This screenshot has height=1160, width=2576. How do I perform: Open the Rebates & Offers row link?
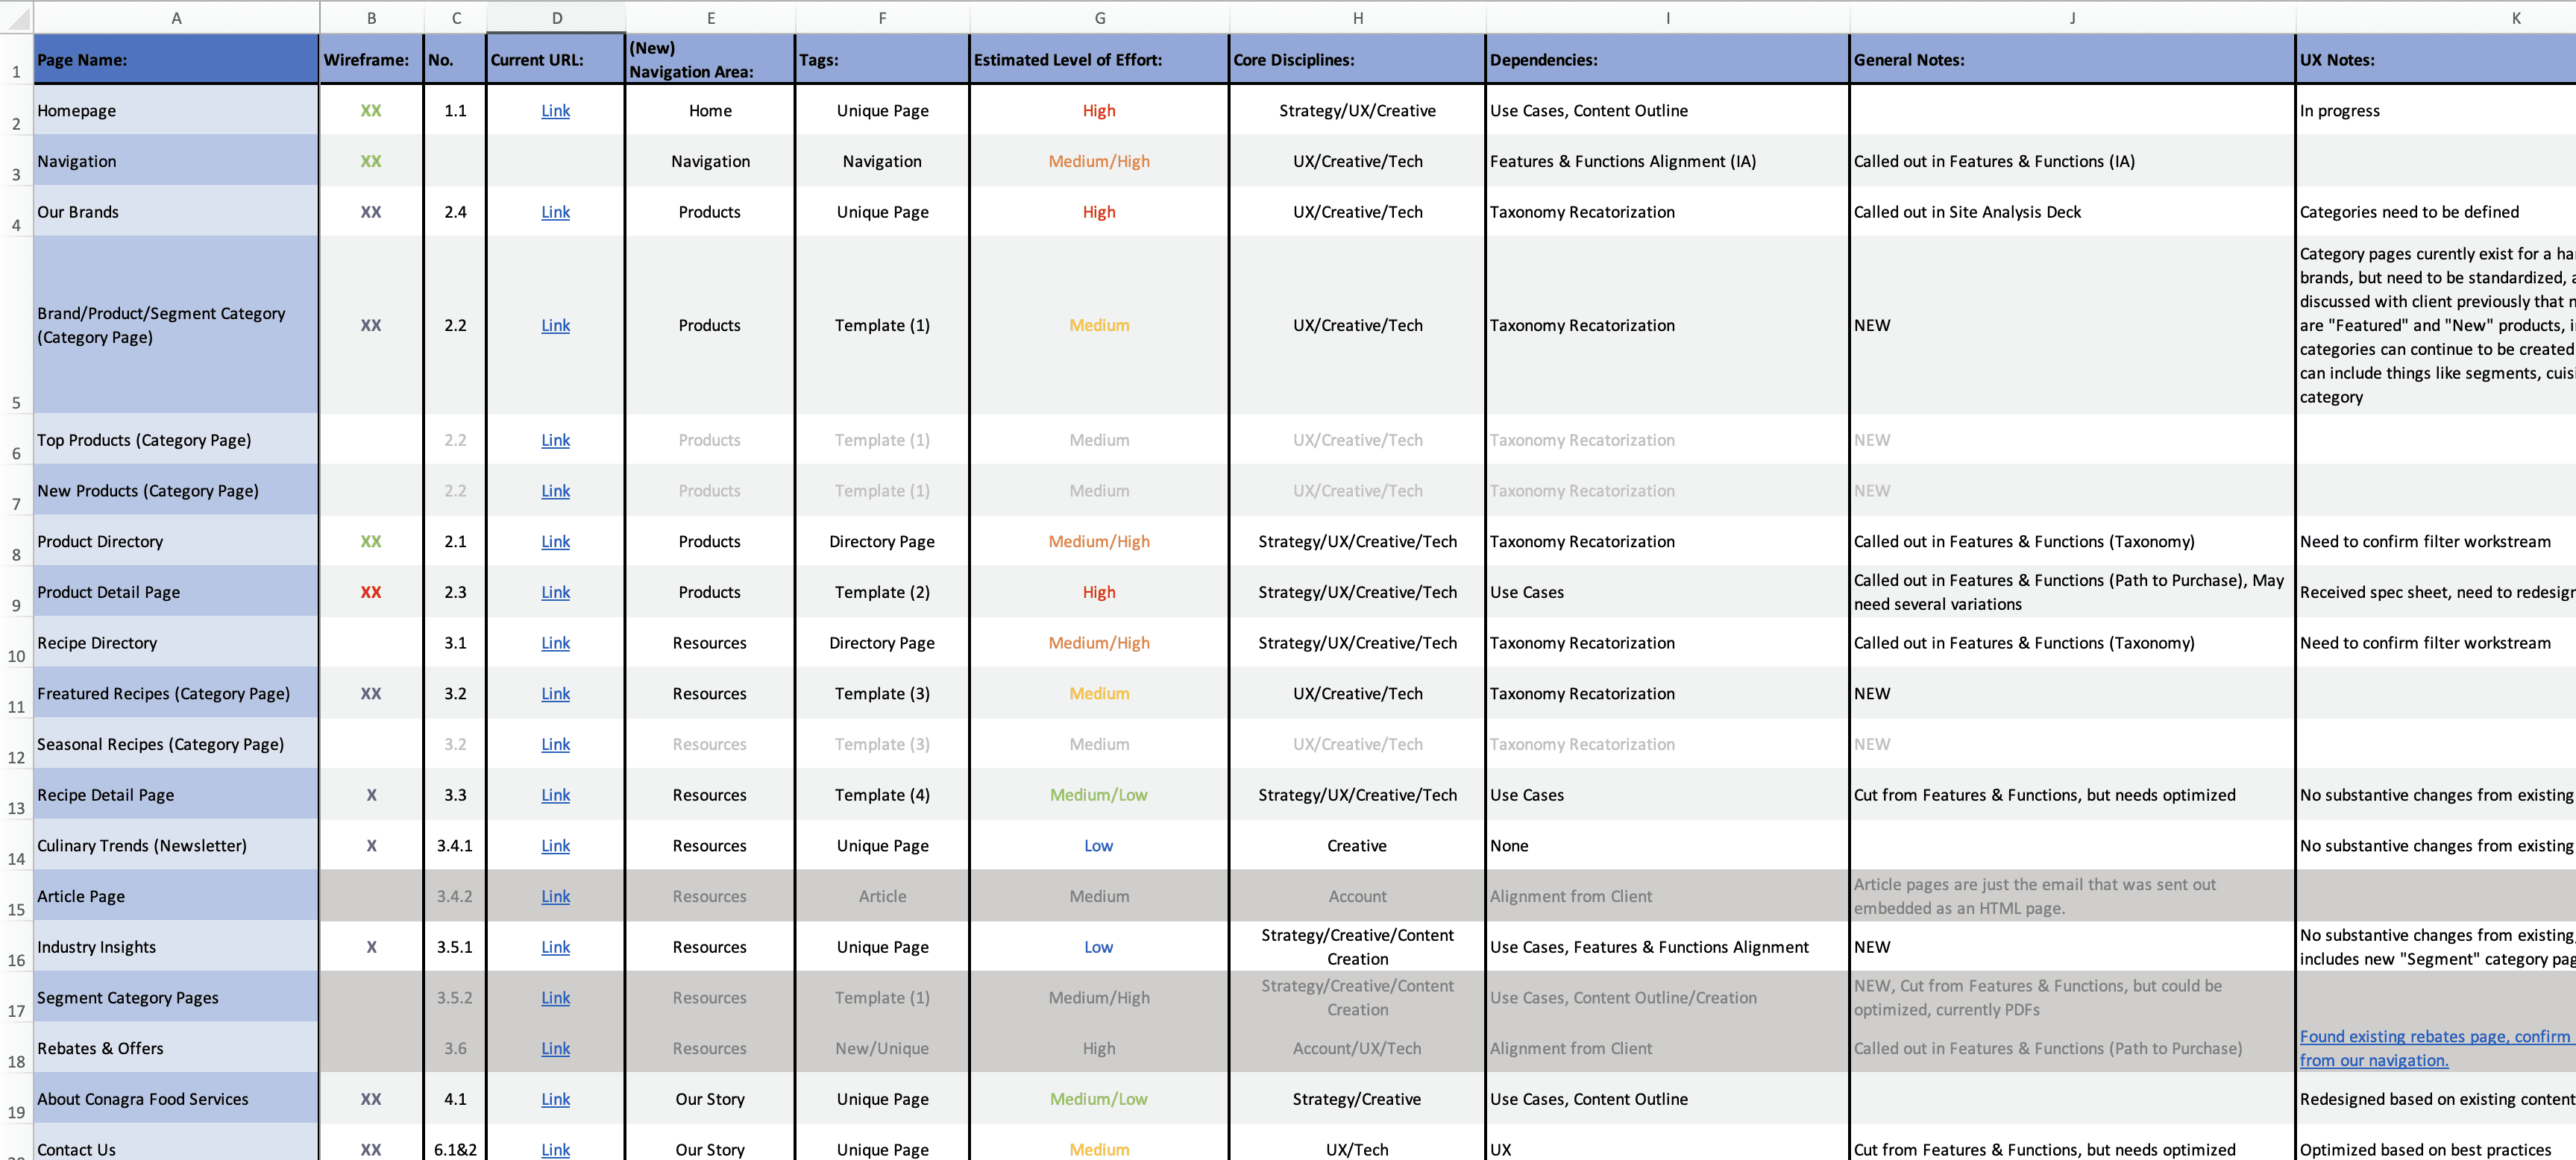pyautogui.click(x=555, y=1048)
